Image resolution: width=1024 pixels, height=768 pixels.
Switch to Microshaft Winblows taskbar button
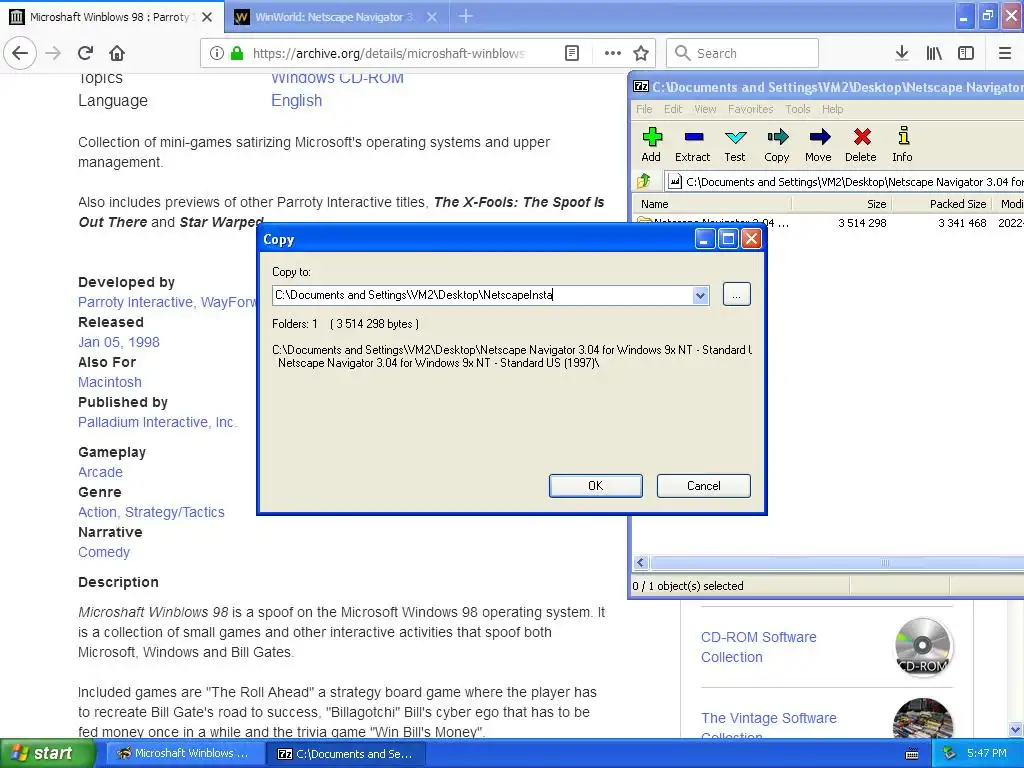(184, 754)
